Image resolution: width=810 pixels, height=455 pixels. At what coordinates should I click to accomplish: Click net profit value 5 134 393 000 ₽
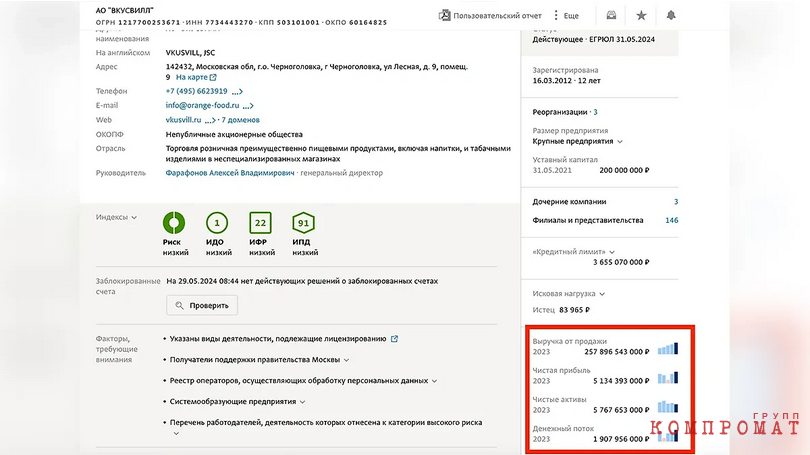pyautogui.click(x=621, y=381)
